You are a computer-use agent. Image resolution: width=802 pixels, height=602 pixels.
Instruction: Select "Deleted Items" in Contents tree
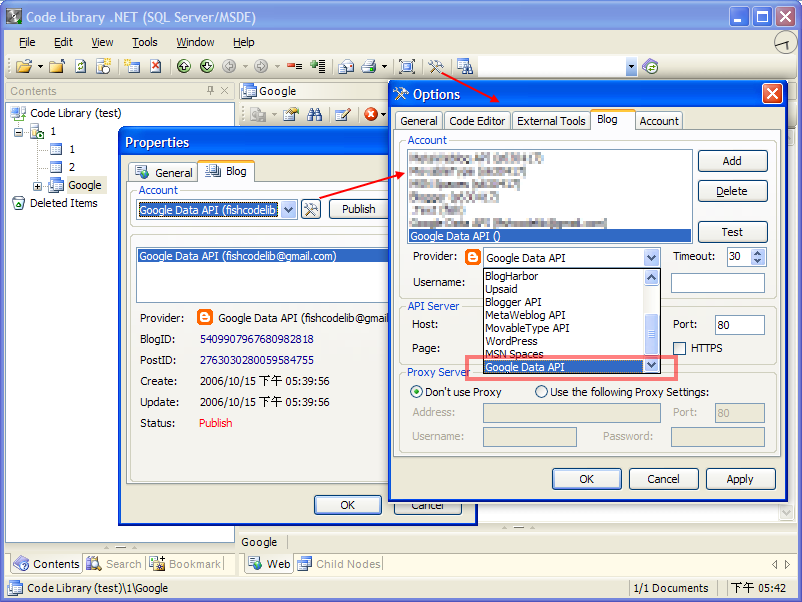point(63,204)
